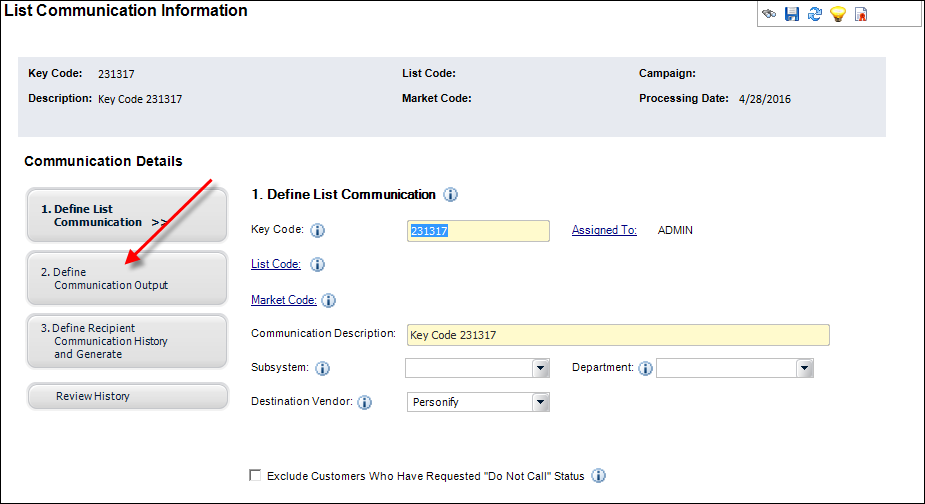Image resolution: width=925 pixels, height=504 pixels.
Task: Save using the blue floppy disk icon
Action: (792, 14)
